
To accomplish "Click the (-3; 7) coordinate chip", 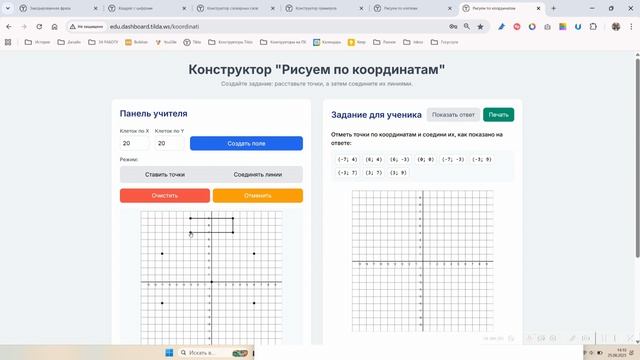I will (347, 173).
